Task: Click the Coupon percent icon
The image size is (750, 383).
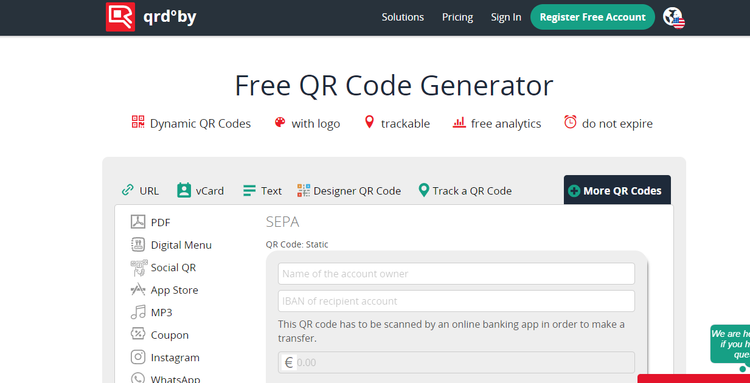Action: click(138, 334)
